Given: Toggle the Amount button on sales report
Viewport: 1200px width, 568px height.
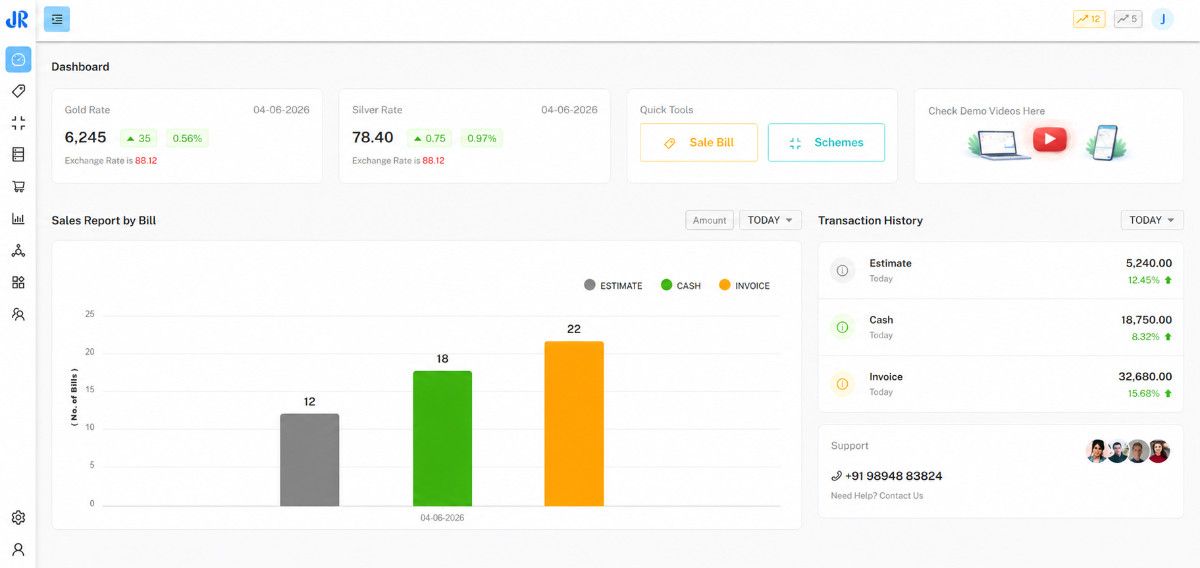Looking at the screenshot, I should tap(710, 220).
